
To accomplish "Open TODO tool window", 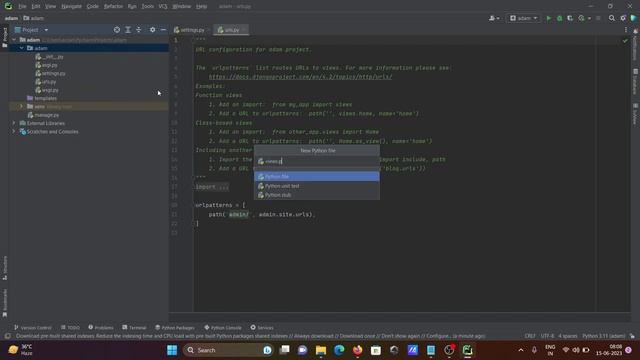I will click(70, 327).
